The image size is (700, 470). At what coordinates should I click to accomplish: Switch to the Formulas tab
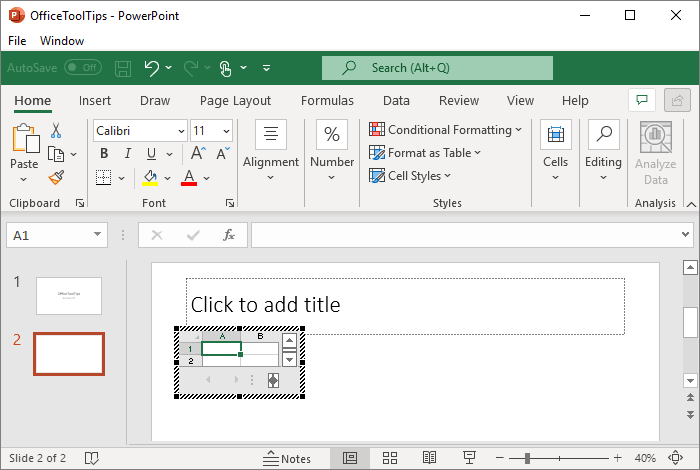(x=327, y=100)
